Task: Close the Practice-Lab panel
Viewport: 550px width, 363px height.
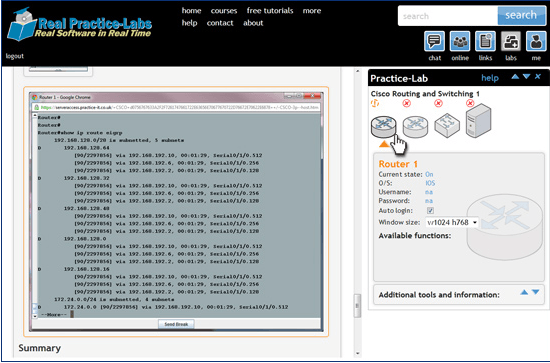Action: 538,76
